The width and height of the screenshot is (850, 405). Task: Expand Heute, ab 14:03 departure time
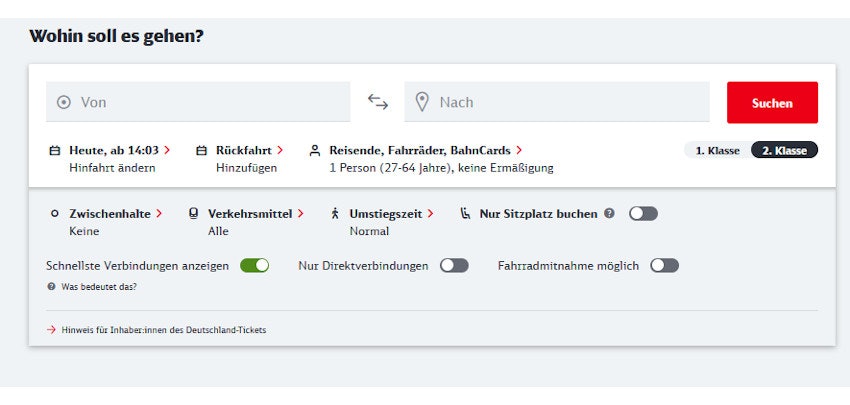(119, 150)
